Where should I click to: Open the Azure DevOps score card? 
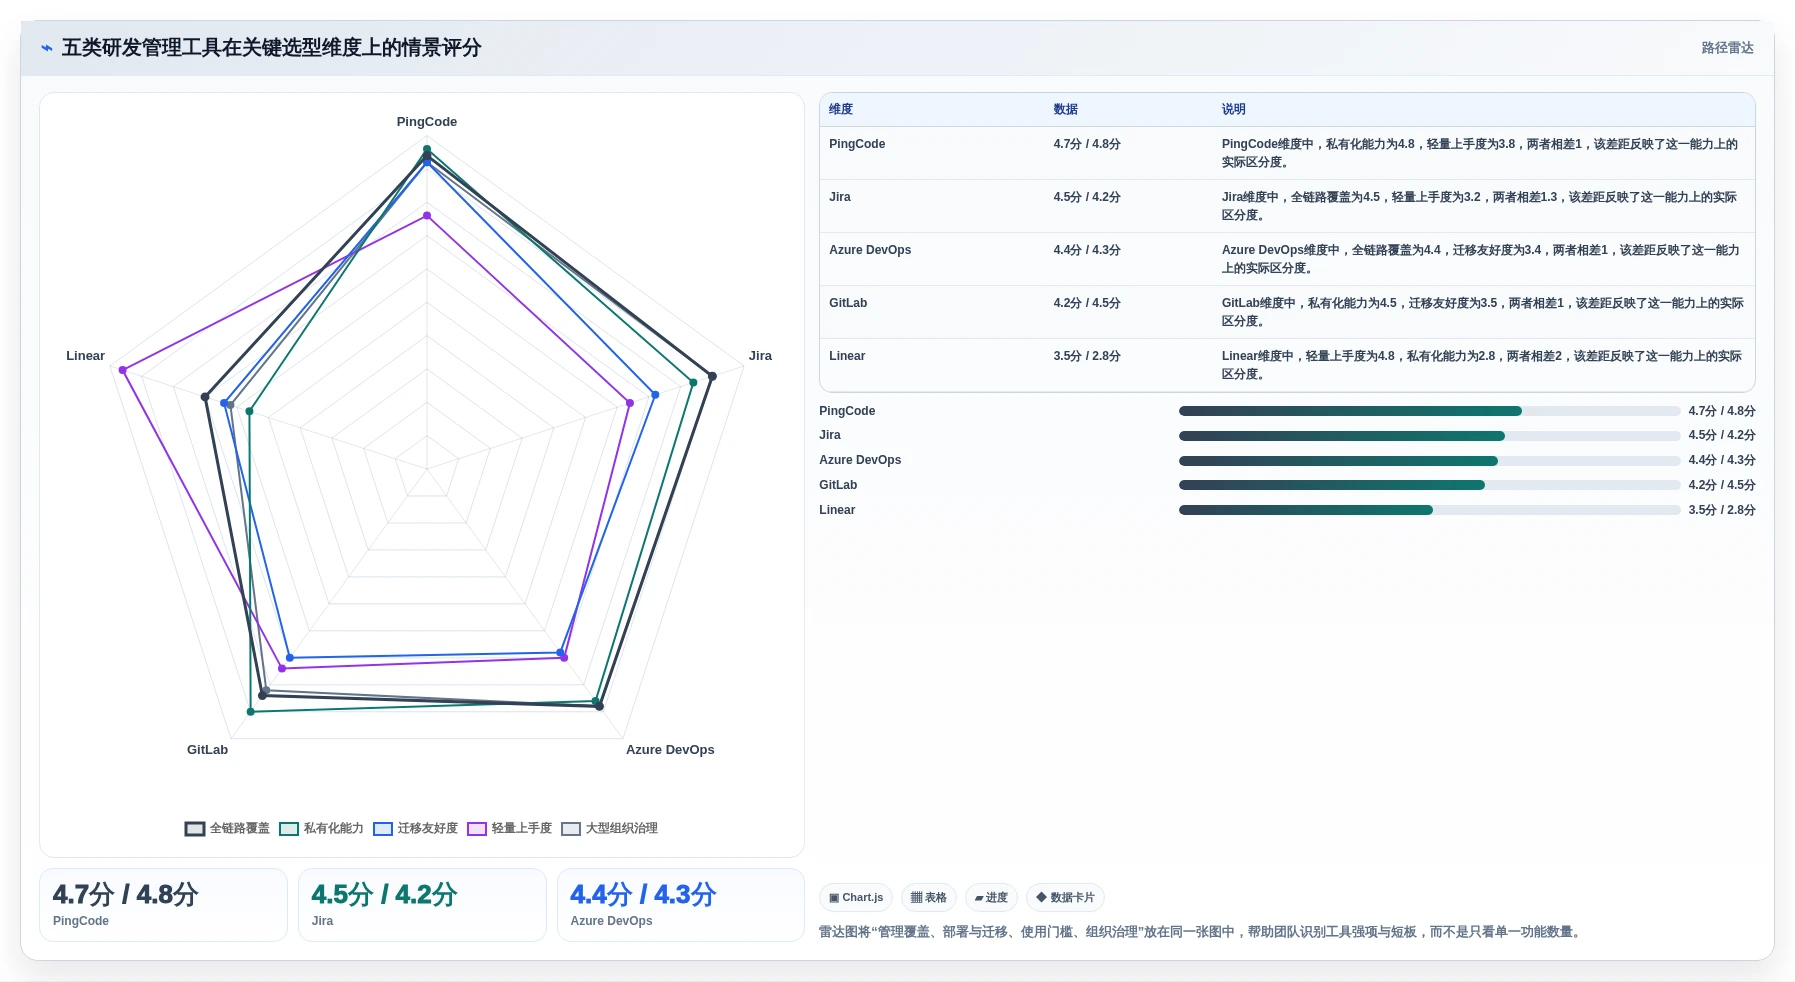[x=681, y=905]
